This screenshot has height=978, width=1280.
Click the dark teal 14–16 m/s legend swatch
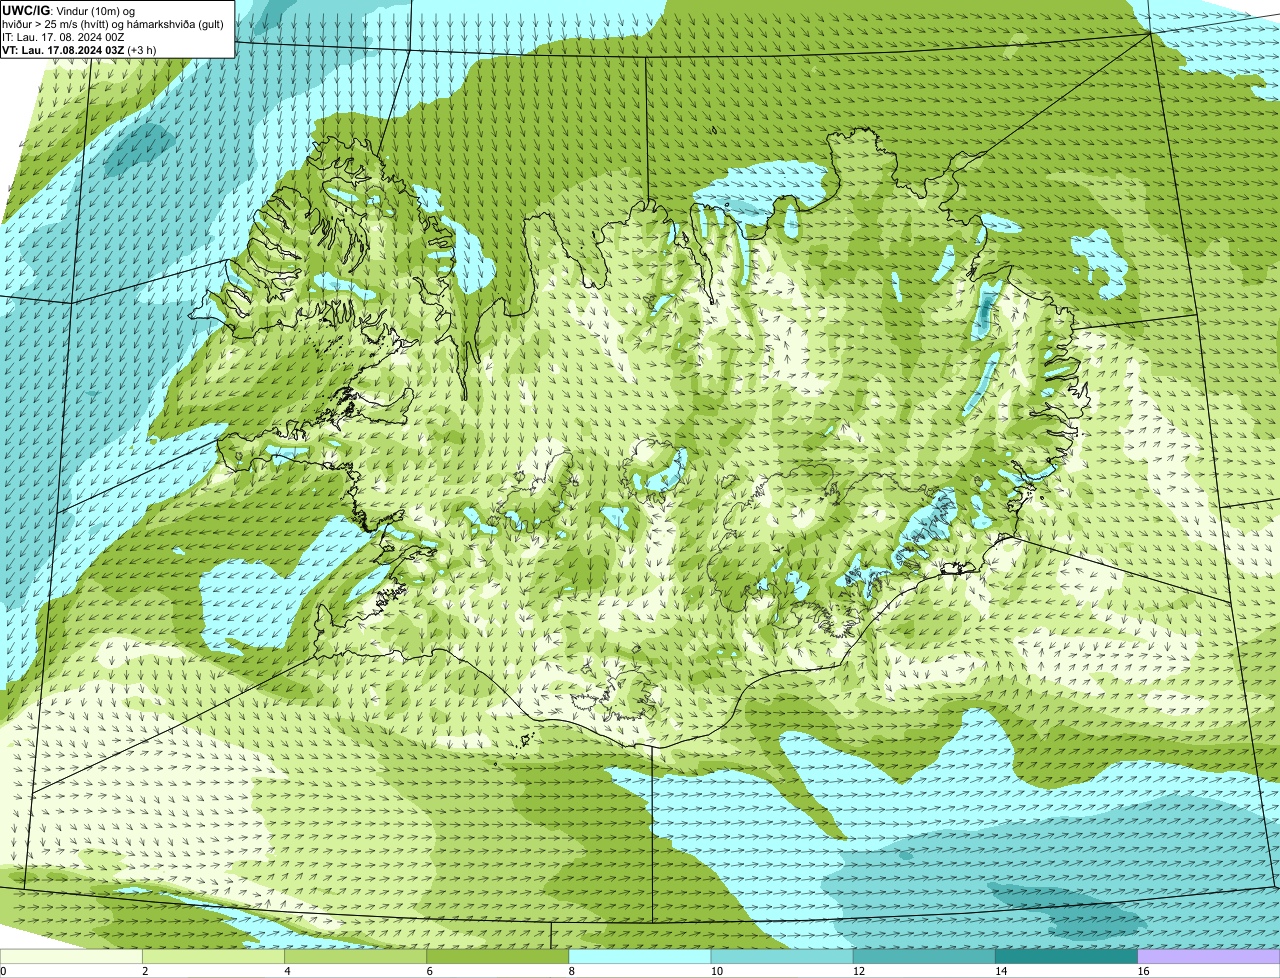(x=1067, y=957)
